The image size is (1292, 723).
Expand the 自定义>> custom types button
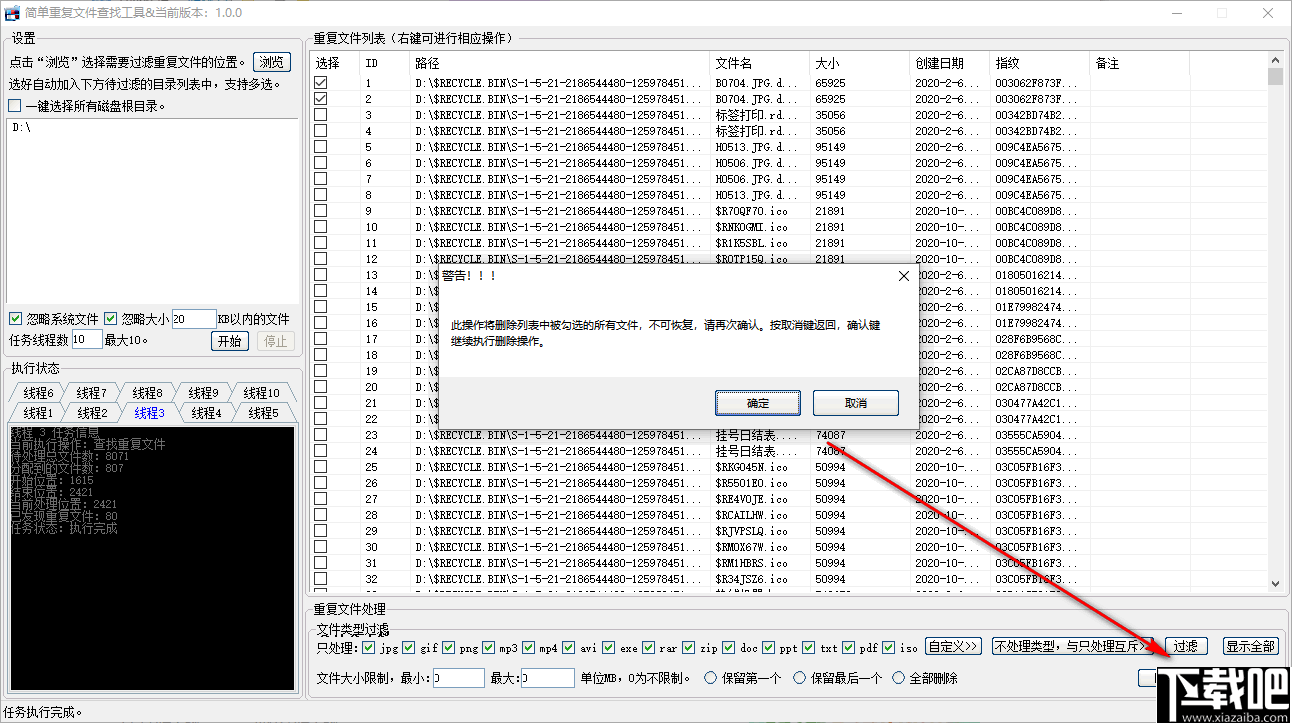tap(954, 646)
